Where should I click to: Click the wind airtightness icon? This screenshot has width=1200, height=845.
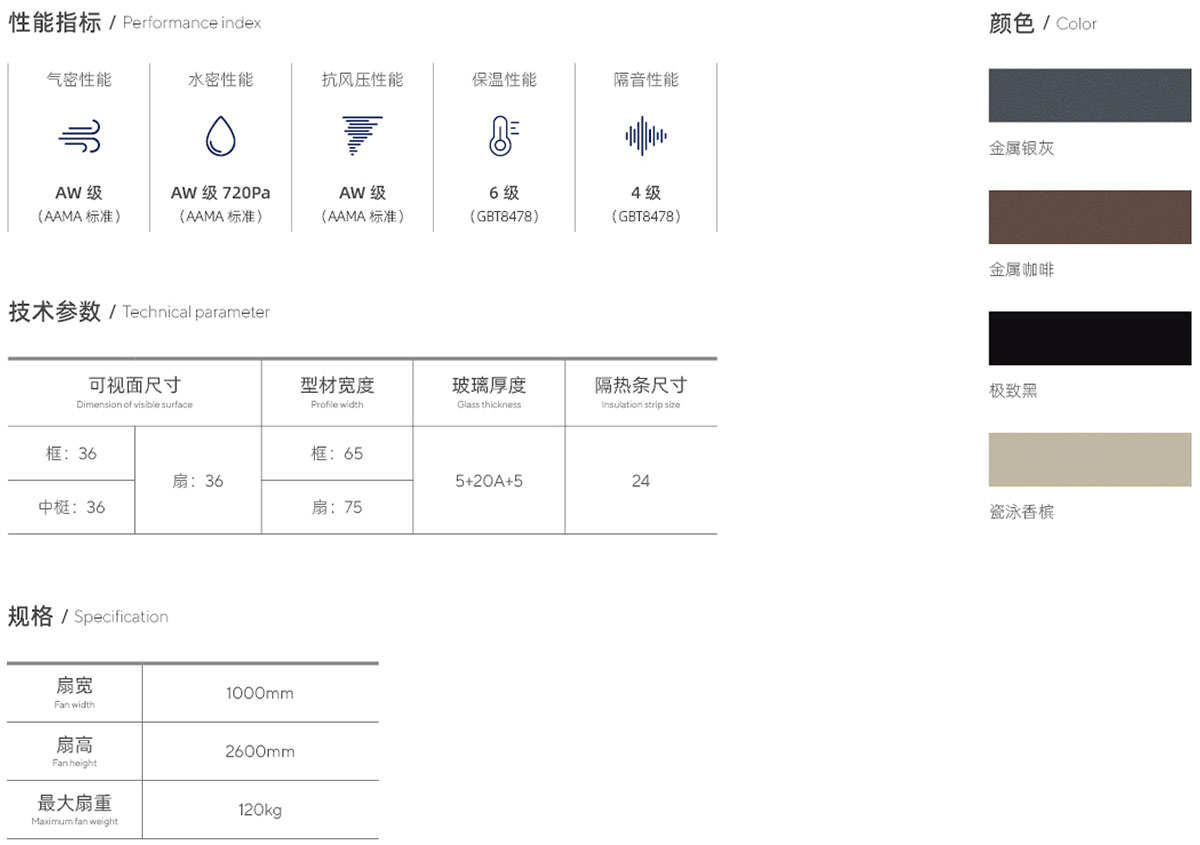click(79, 137)
